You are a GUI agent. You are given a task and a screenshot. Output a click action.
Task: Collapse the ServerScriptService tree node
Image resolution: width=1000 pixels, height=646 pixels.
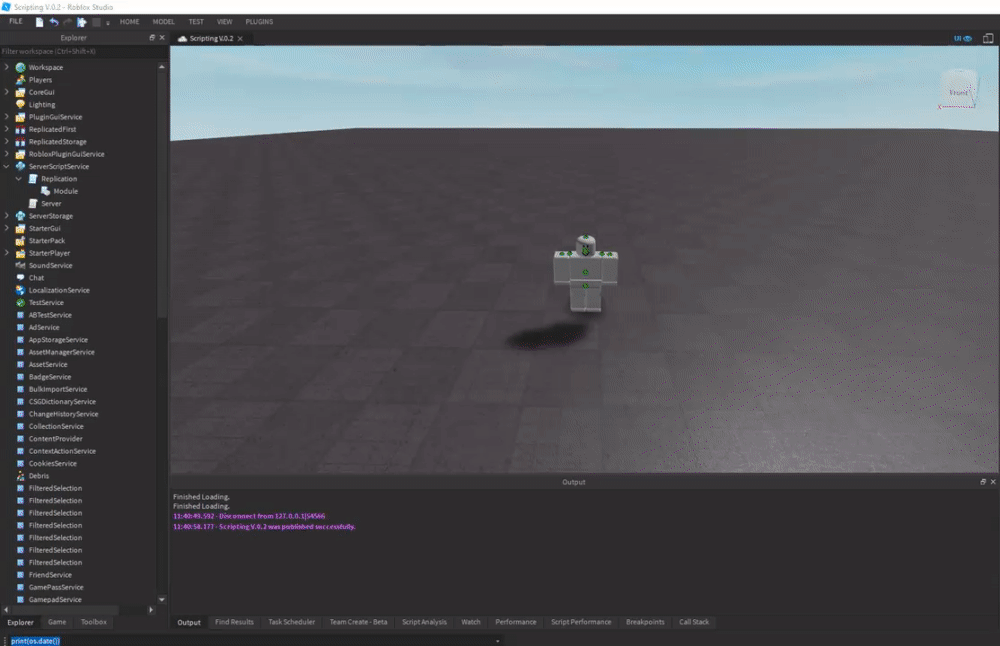click(x=6, y=166)
